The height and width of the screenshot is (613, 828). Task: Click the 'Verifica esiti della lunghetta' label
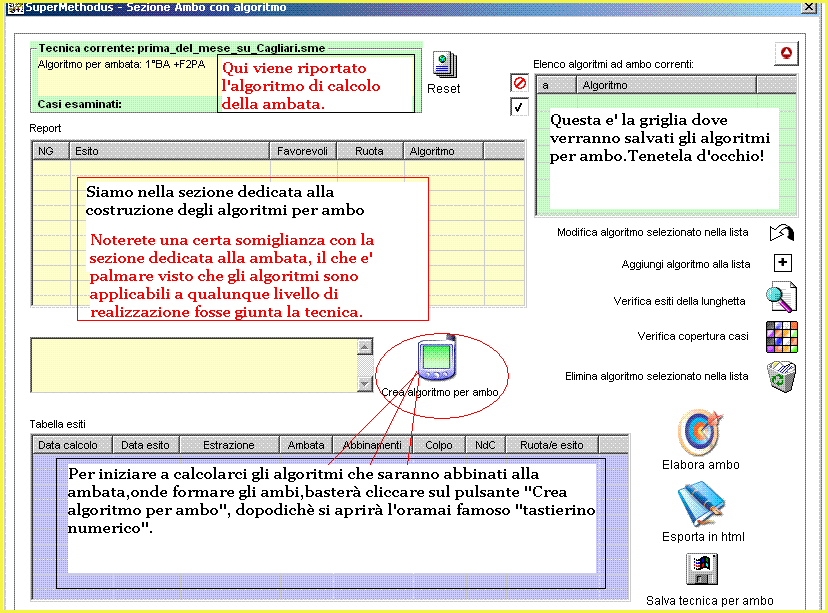tap(679, 301)
